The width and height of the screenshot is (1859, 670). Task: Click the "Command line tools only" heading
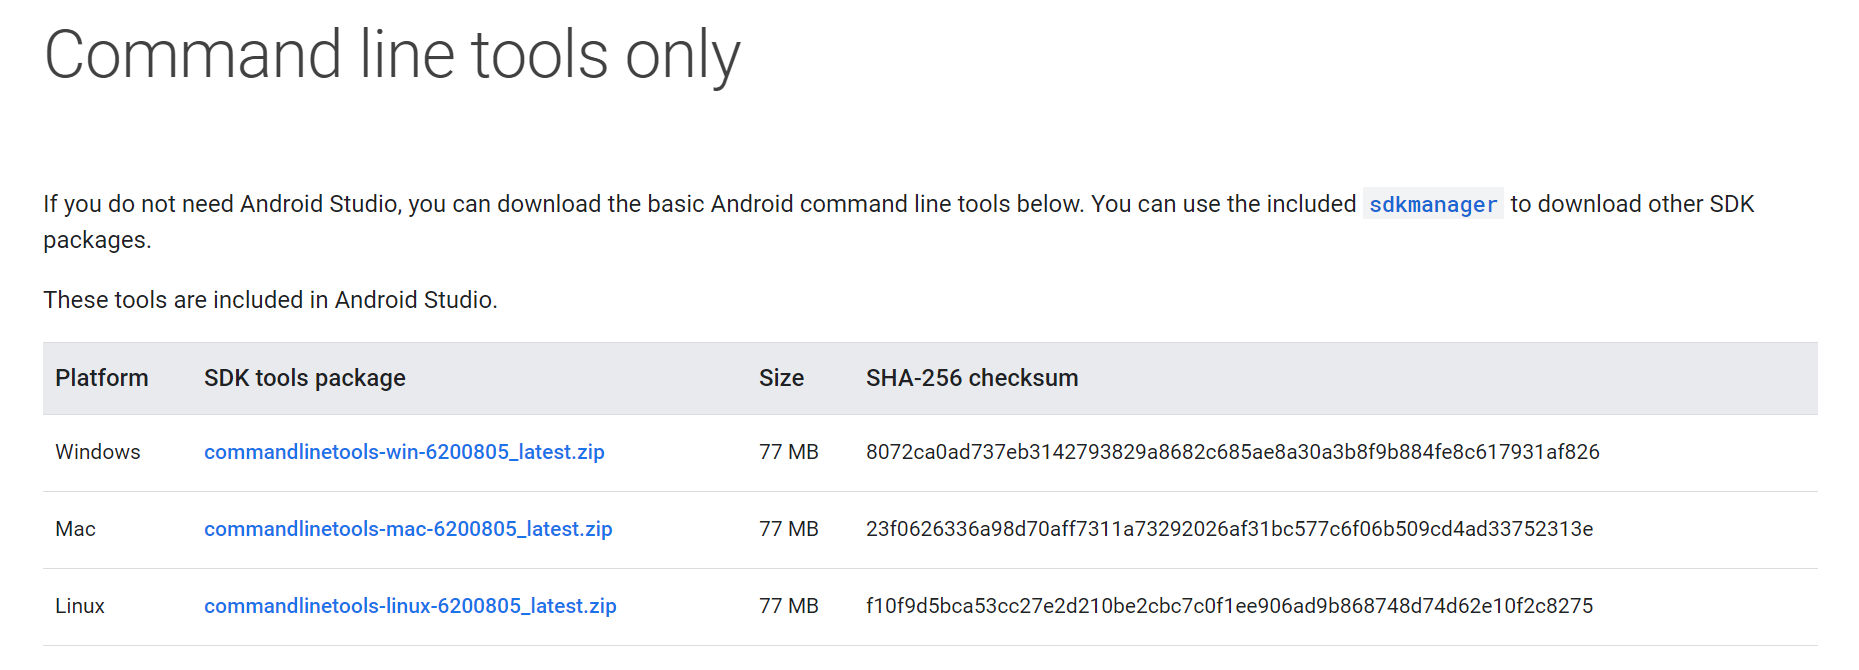(392, 55)
